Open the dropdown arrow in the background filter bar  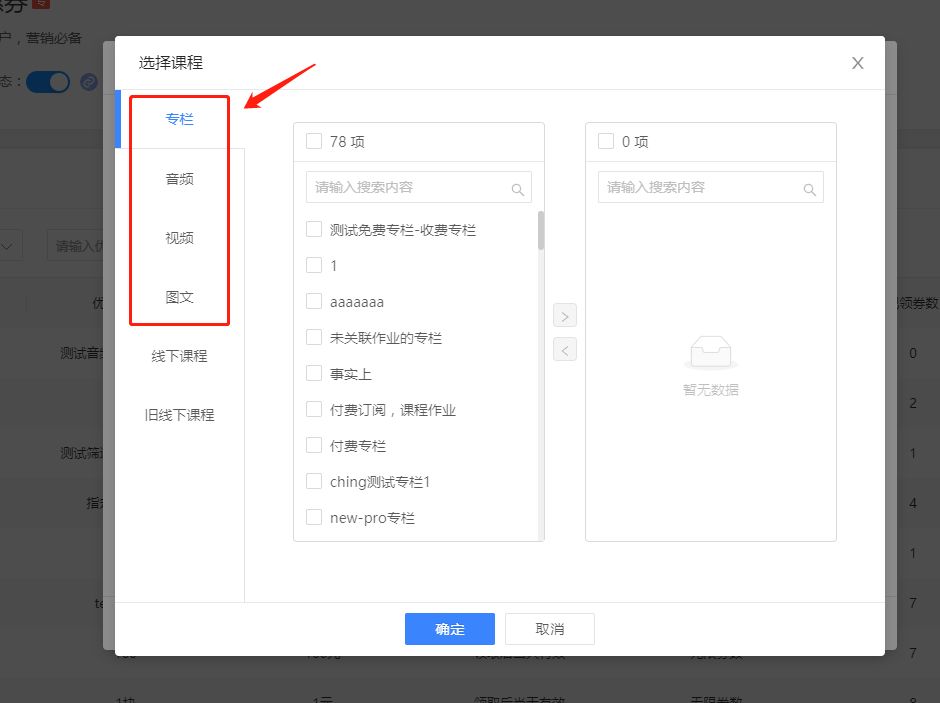(7, 246)
